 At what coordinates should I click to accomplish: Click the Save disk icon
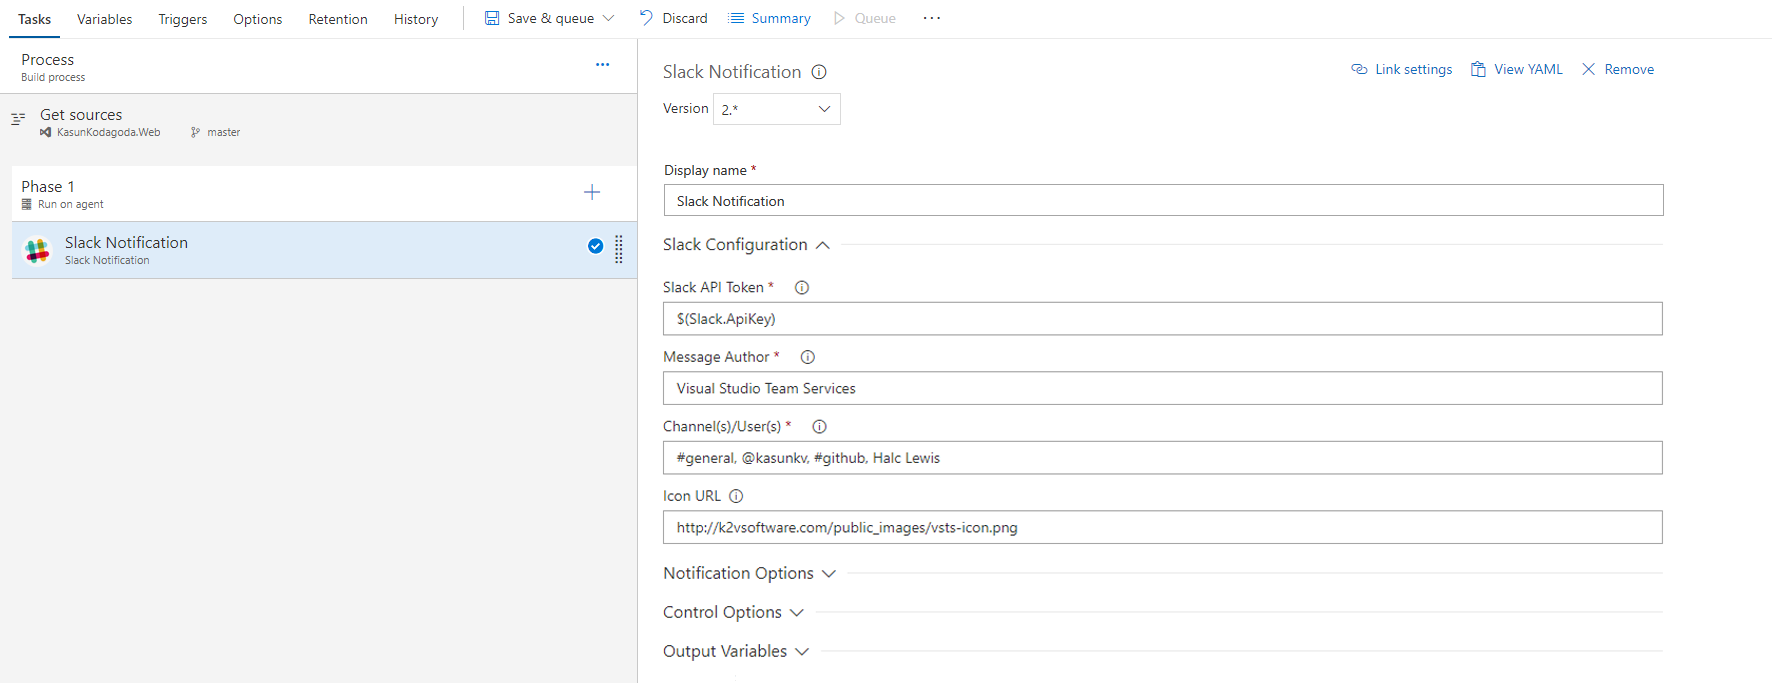coord(492,18)
